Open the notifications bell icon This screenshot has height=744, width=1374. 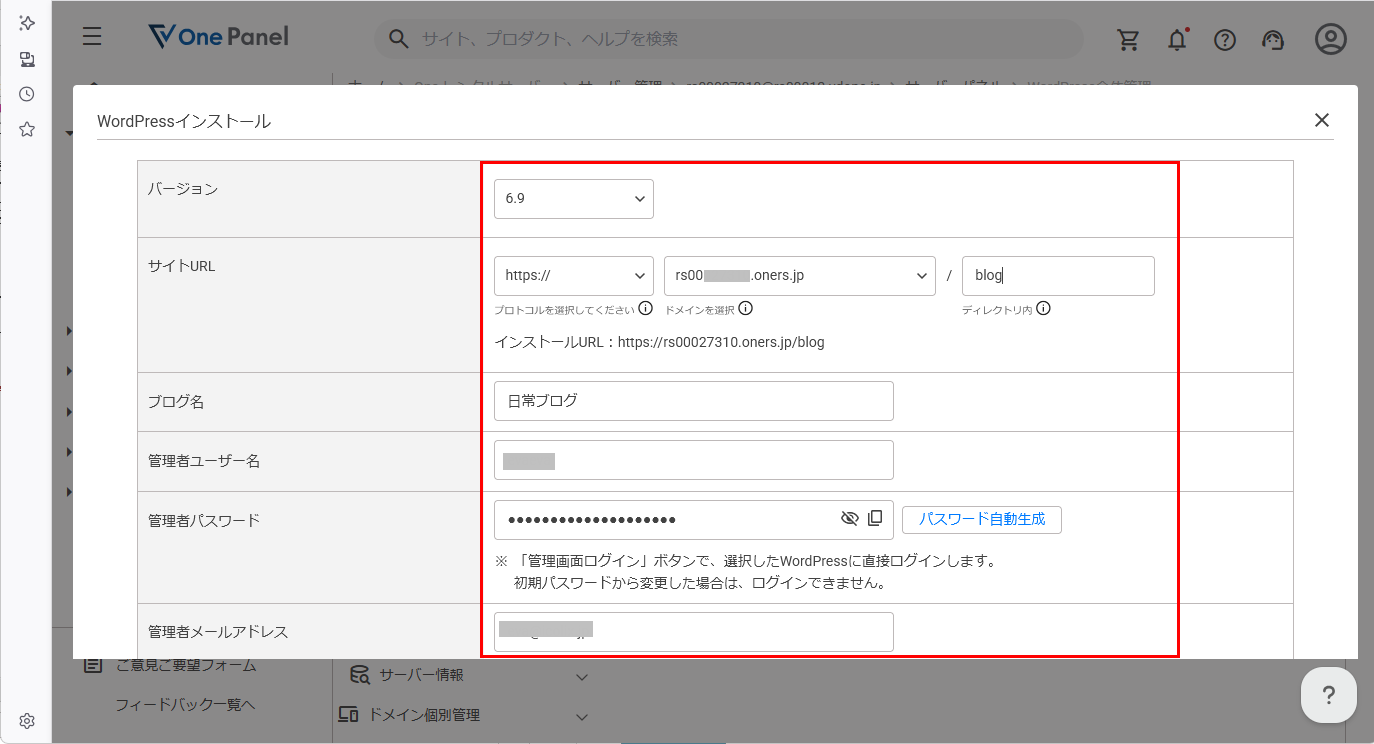pyautogui.click(x=1177, y=39)
